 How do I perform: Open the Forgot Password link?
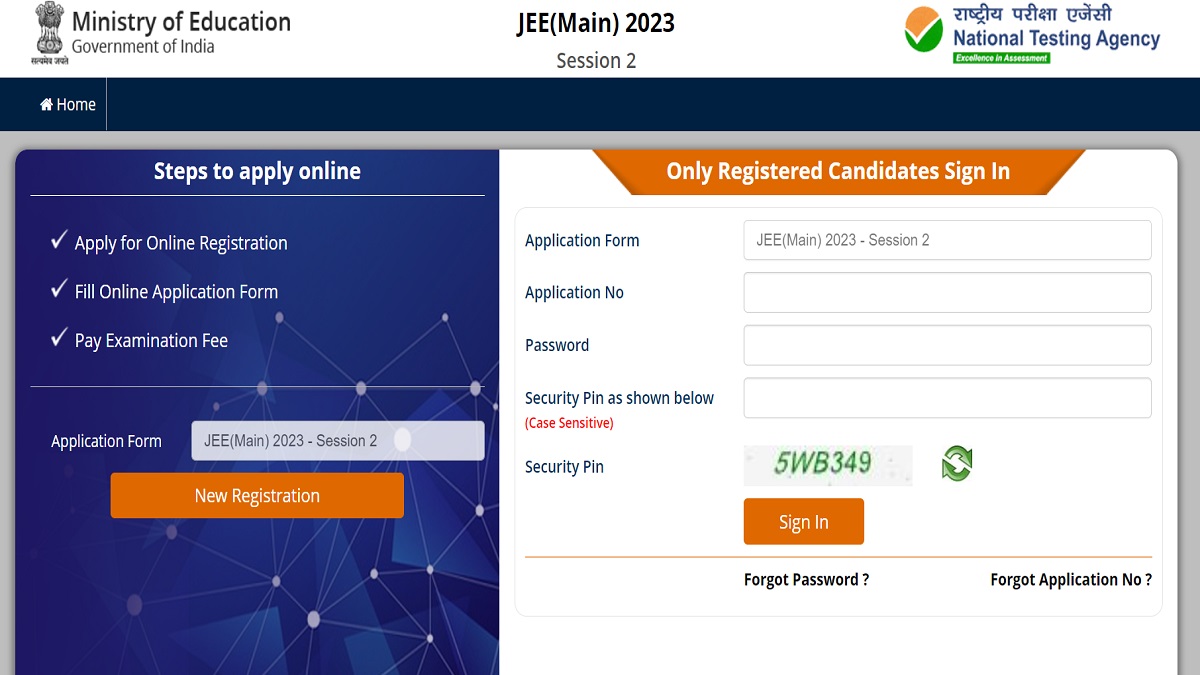point(806,580)
